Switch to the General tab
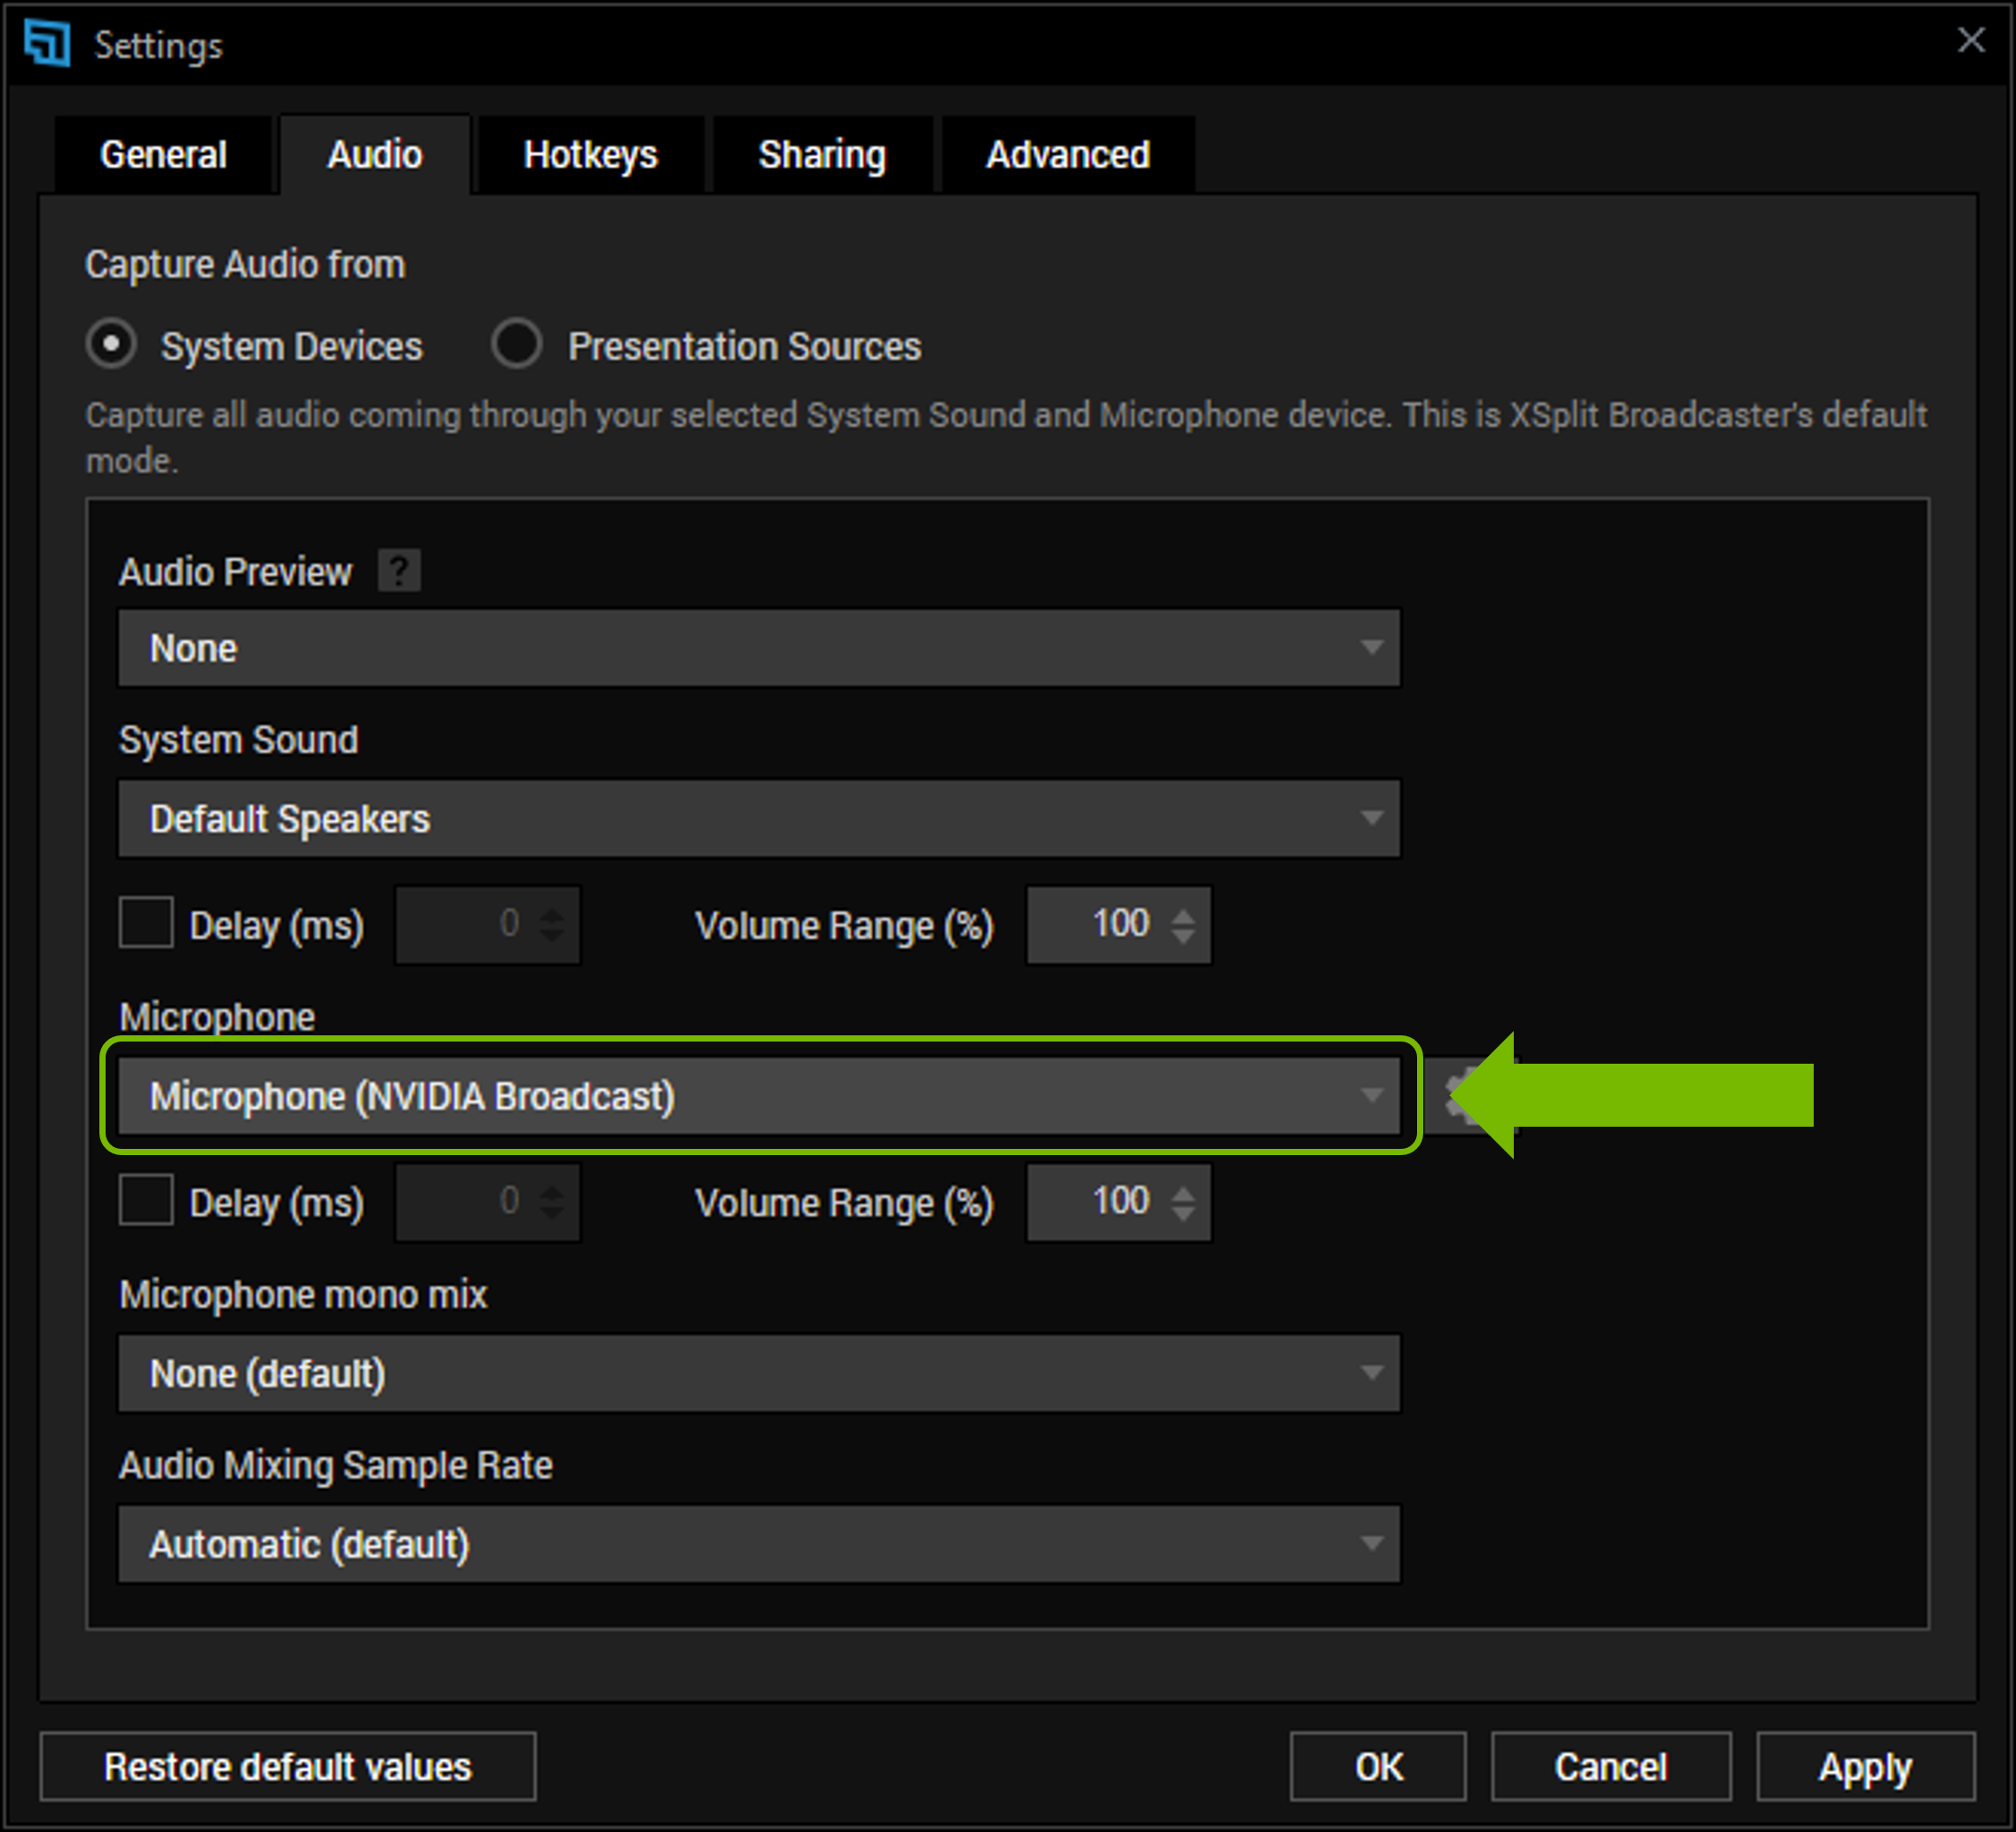 (163, 155)
